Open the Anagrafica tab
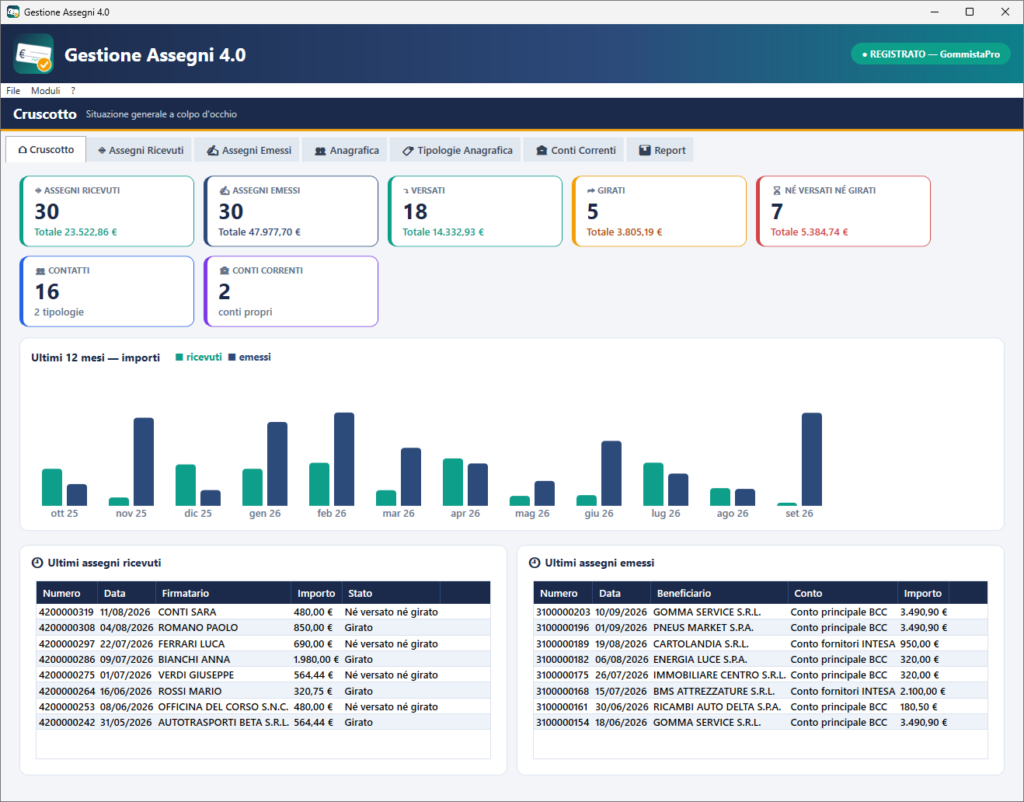Viewport: 1024px width, 802px height. (346, 150)
